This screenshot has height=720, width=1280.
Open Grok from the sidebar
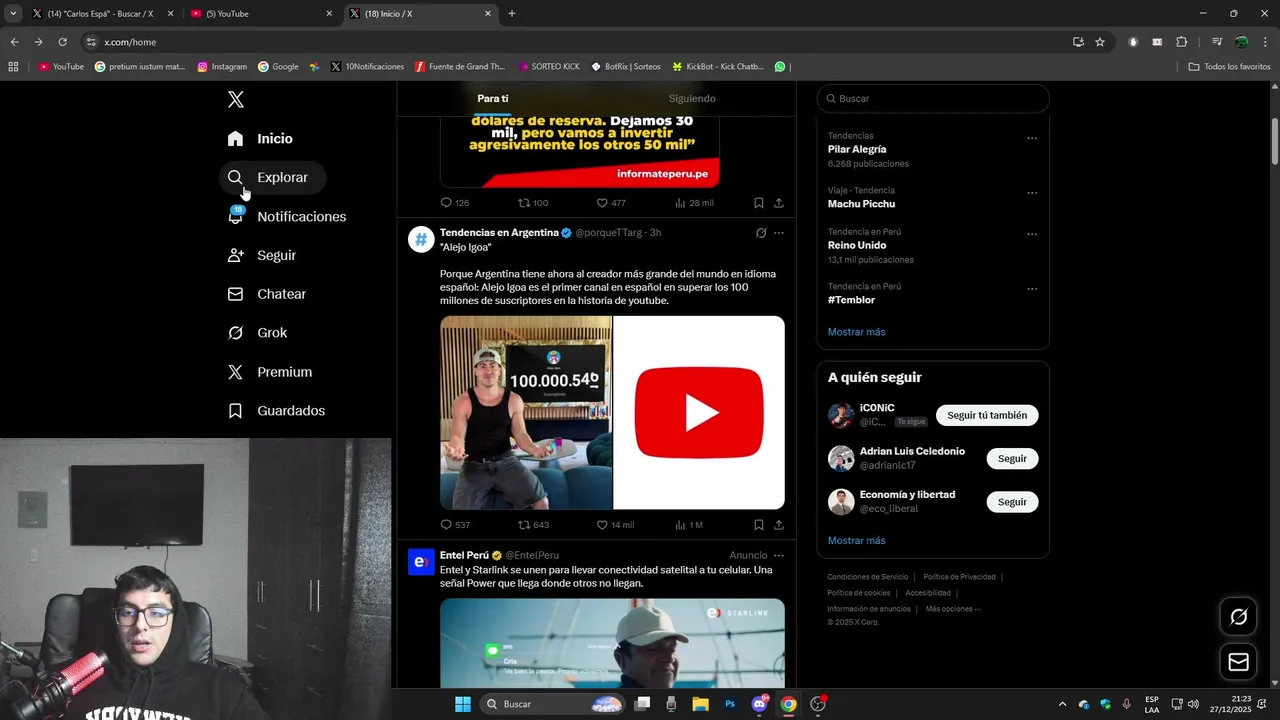coord(258,333)
